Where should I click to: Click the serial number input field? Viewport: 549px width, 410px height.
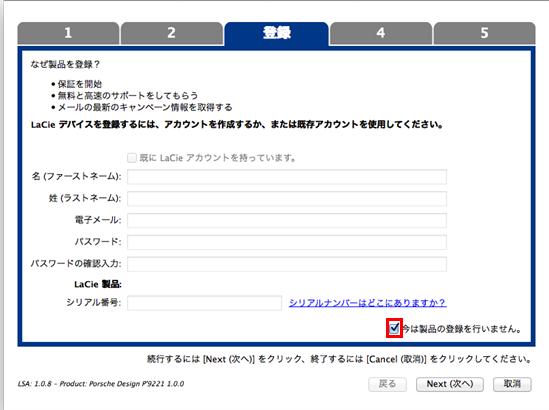coord(204,303)
